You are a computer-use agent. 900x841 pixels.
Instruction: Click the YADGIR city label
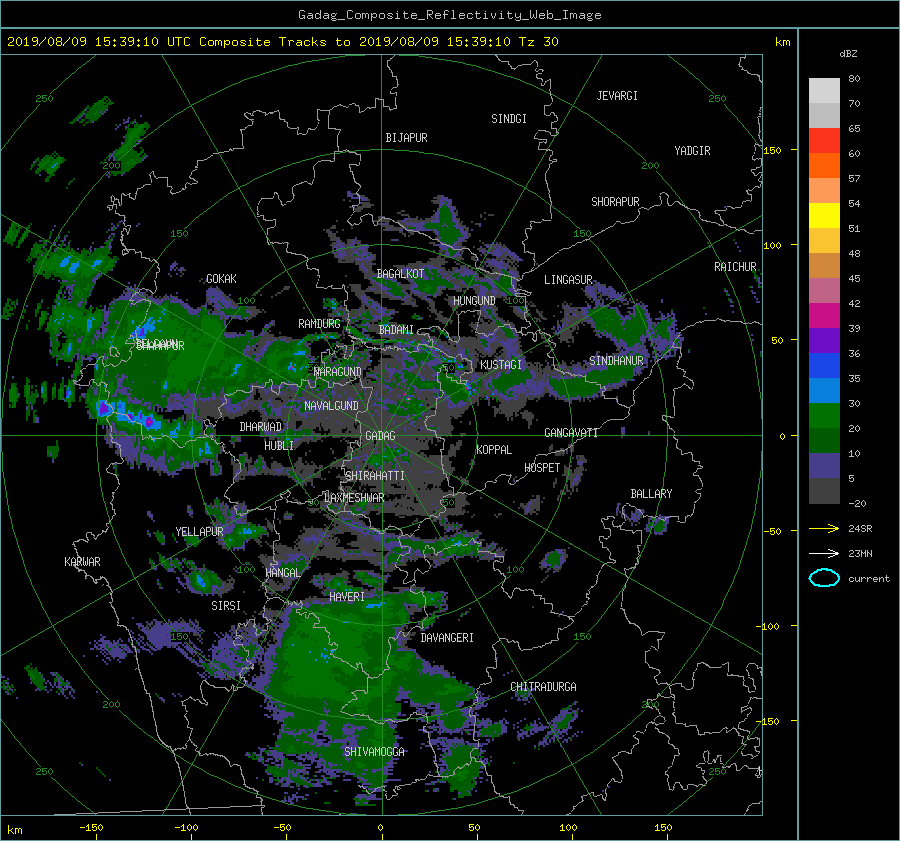[692, 151]
